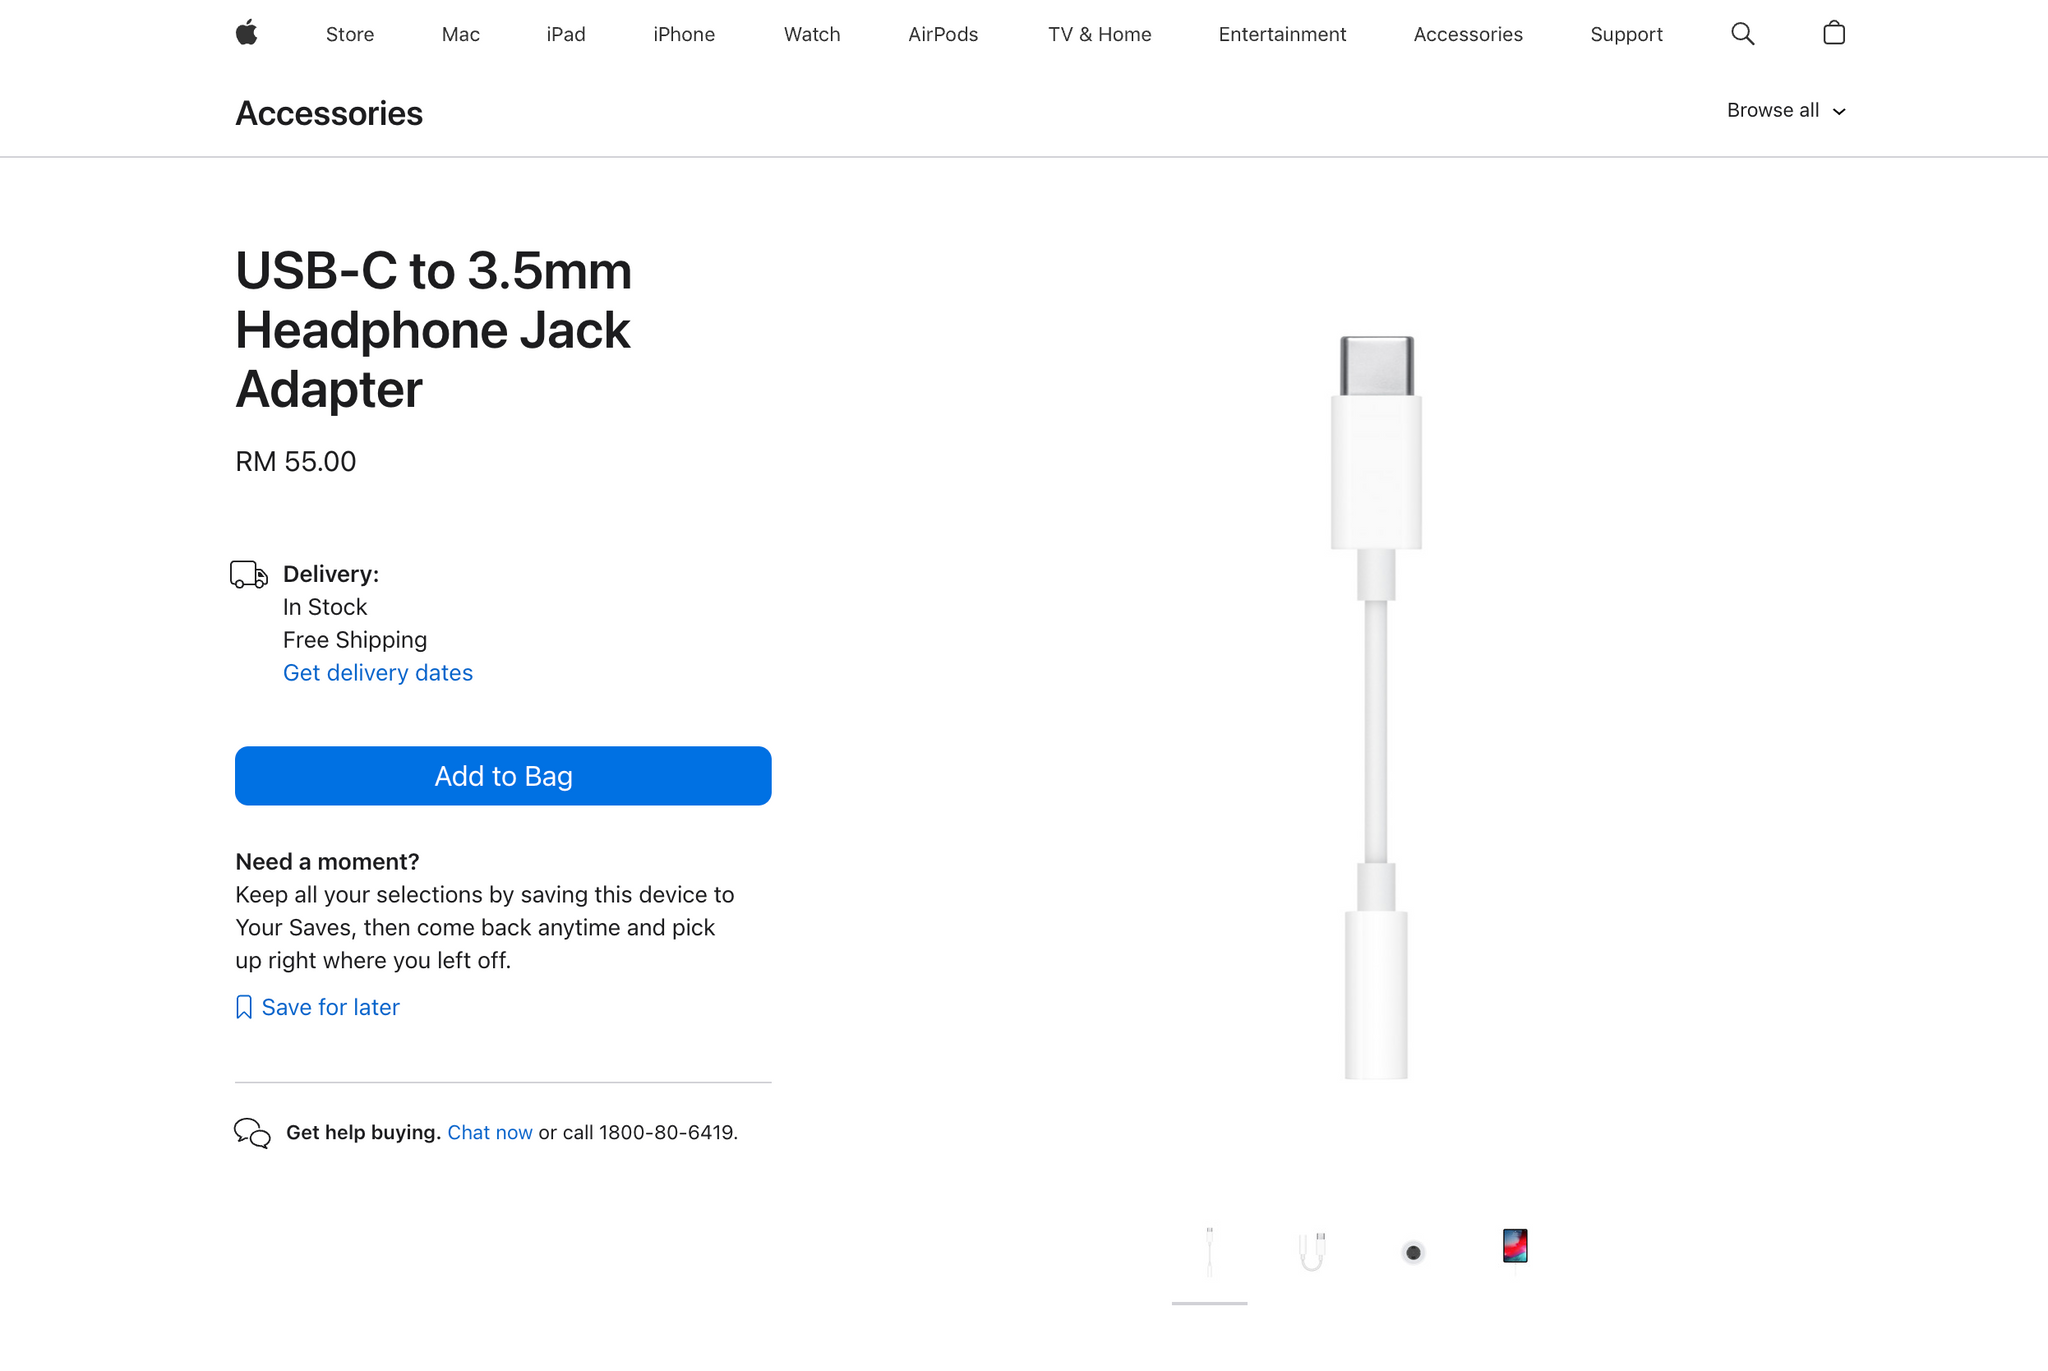
Task: Open the iPhone menu item
Action: [x=684, y=34]
